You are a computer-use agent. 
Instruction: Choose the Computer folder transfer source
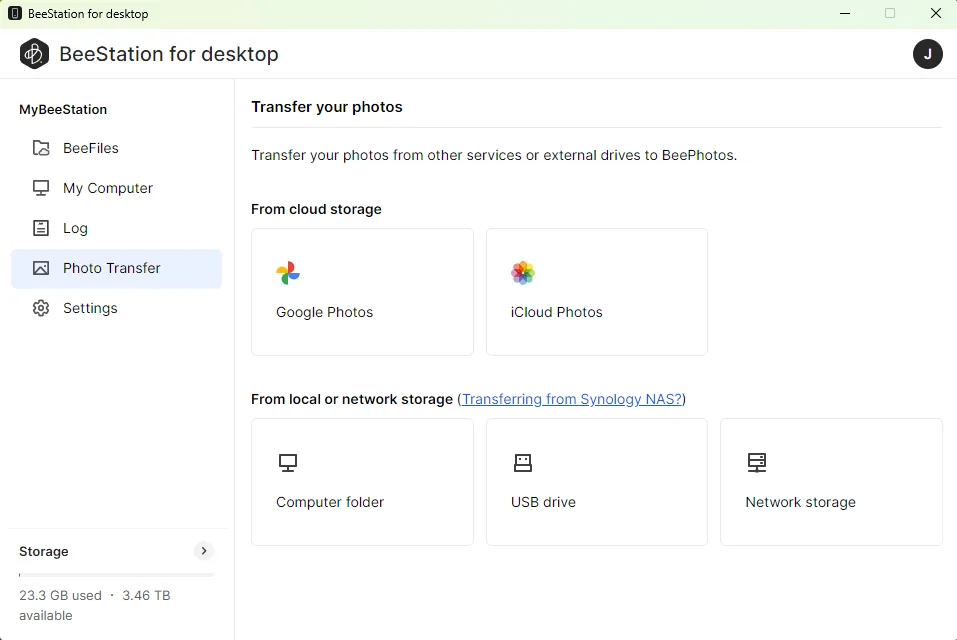(x=362, y=481)
